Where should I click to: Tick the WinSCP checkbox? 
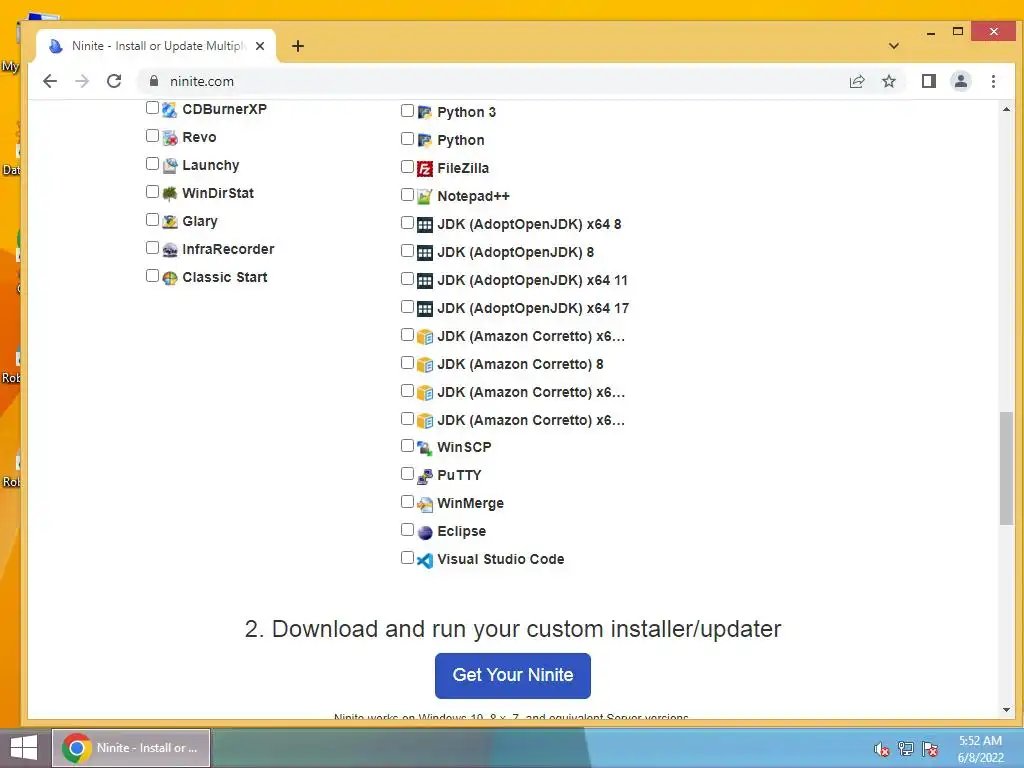coord(407,445)
